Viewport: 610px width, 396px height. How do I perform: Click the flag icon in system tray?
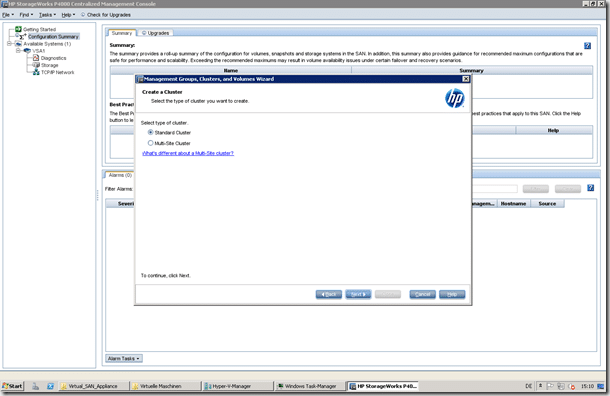click(x=550, y=386)
